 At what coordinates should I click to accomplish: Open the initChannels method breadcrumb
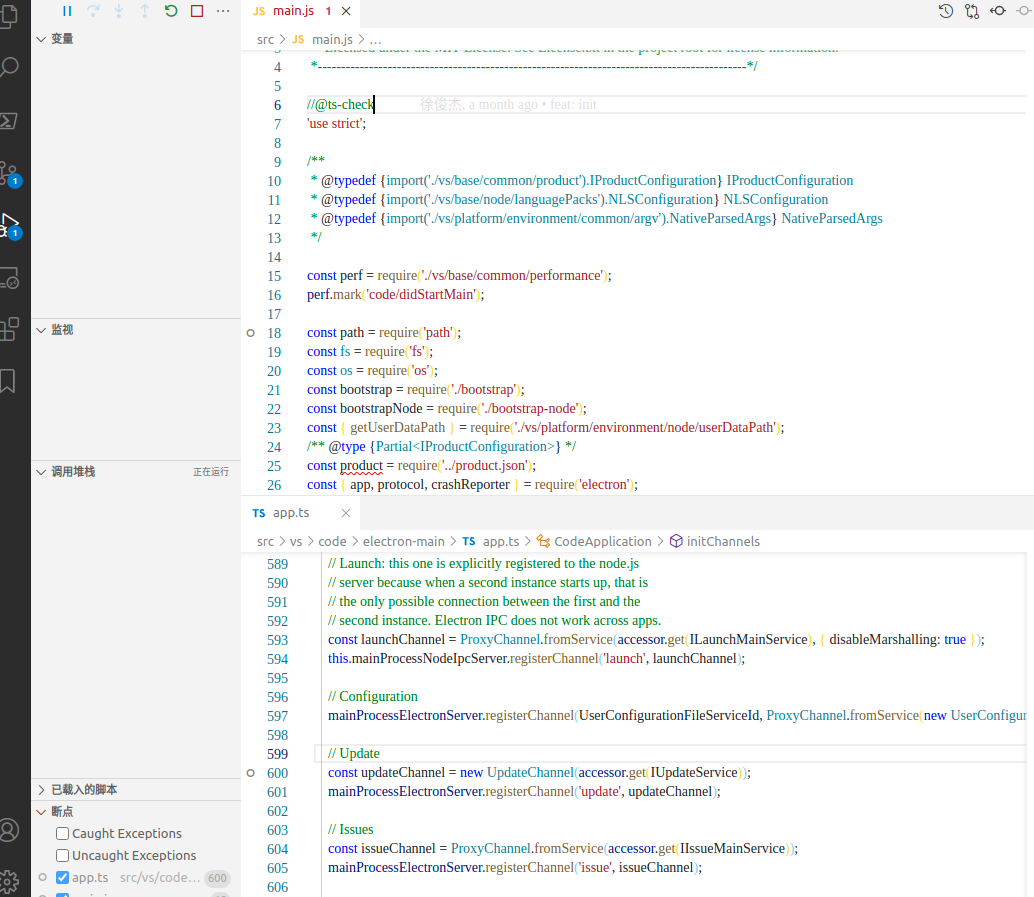(x=723, y=541)
